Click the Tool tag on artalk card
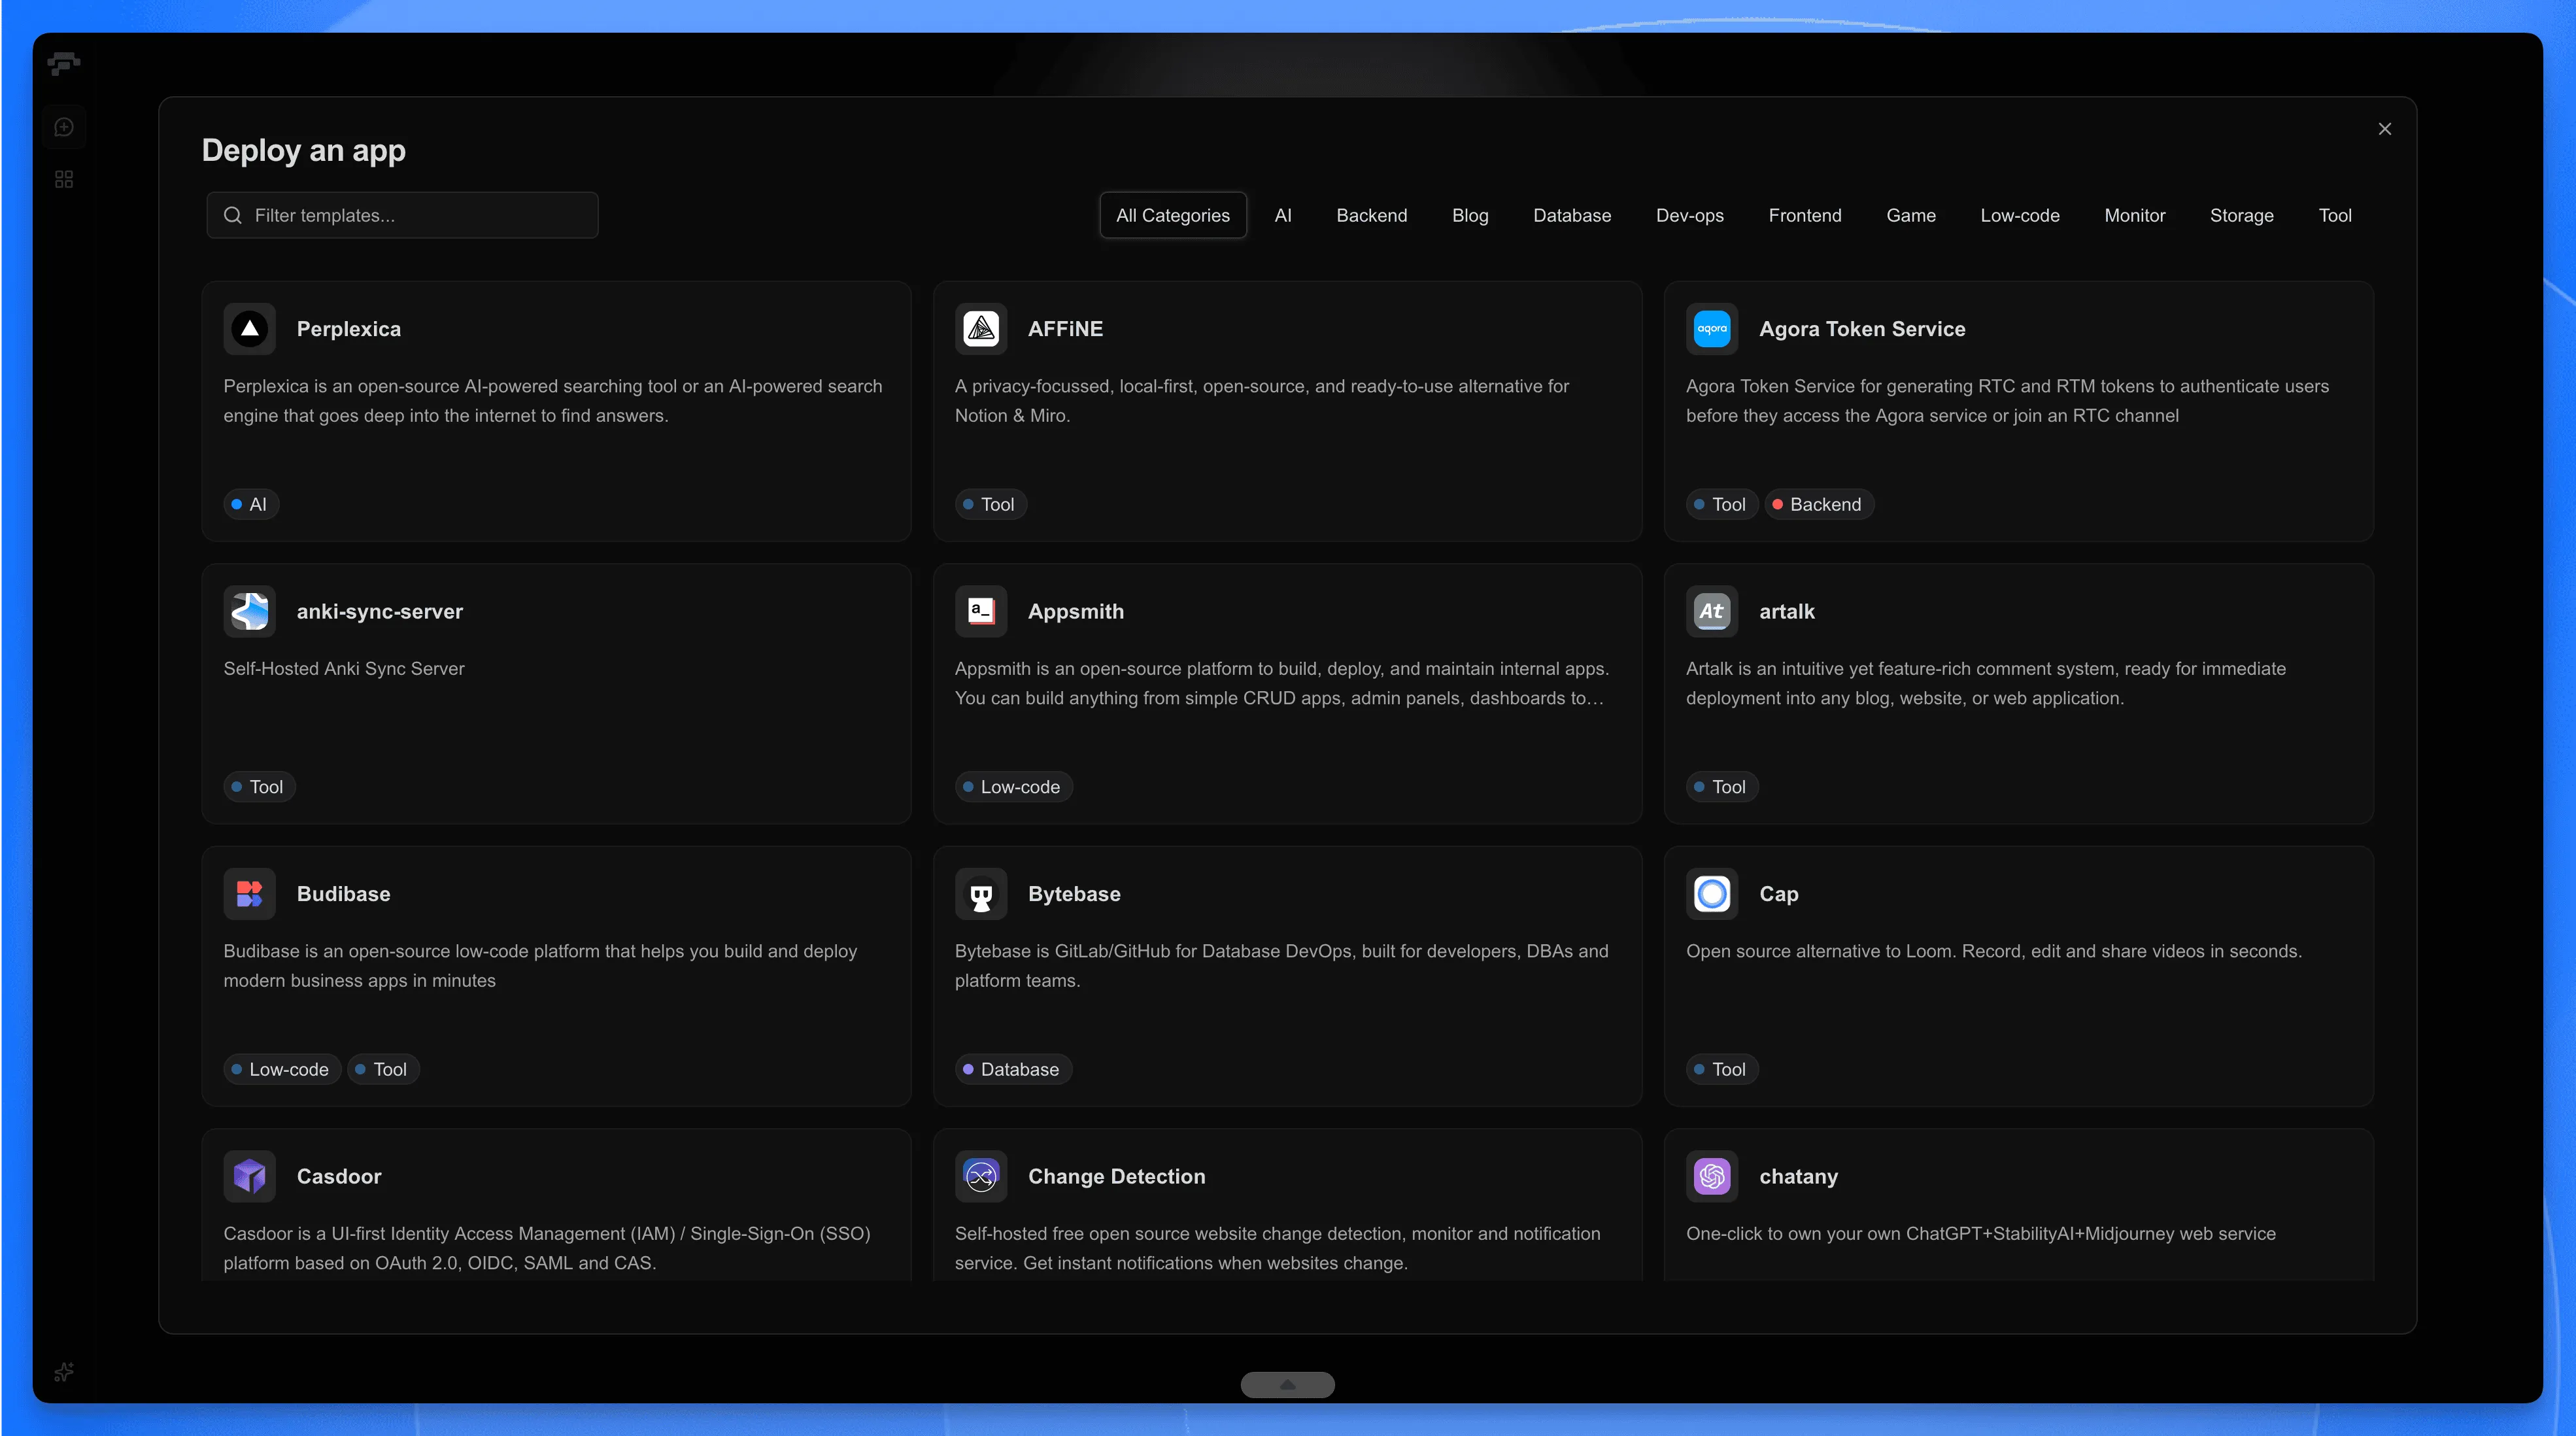Image resolution: width=2576 pixels, height=1436 pixels. [x=1721, y=787]
